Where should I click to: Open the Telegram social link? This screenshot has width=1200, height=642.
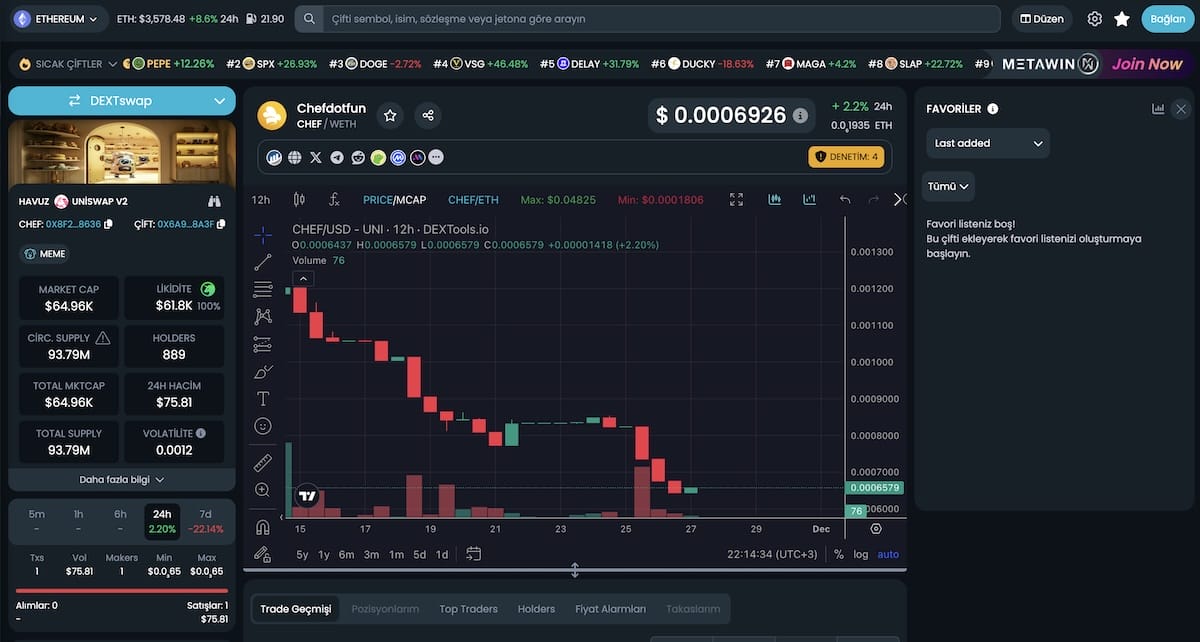tap(337, 157)
